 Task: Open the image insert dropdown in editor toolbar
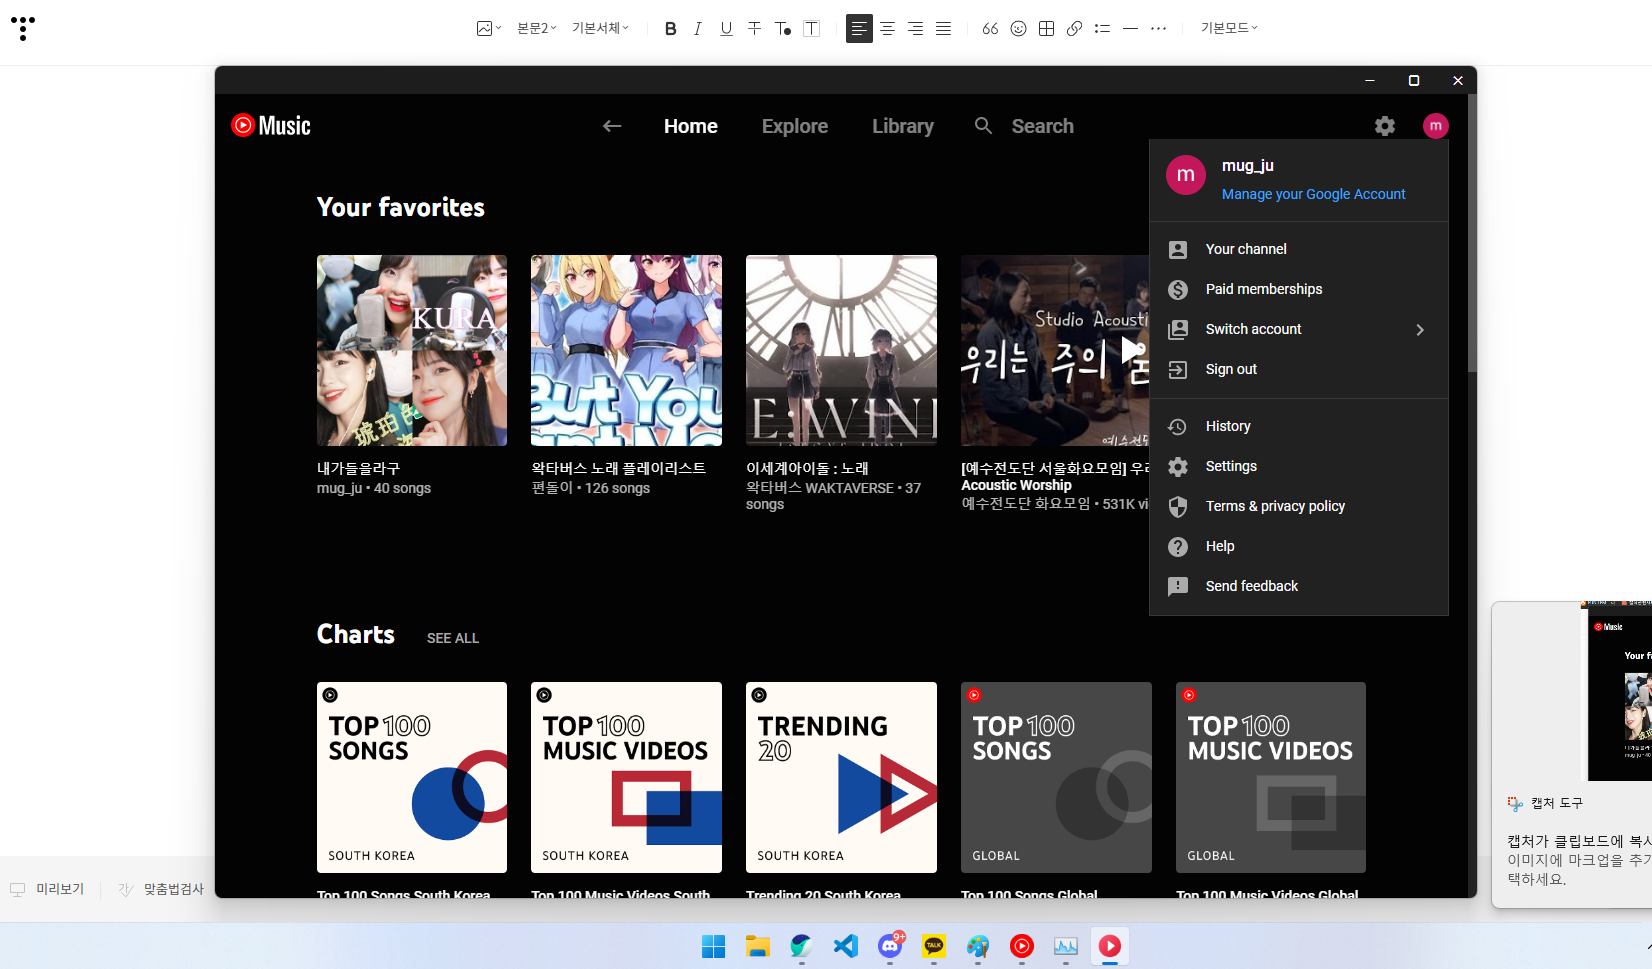click(488, 28)
